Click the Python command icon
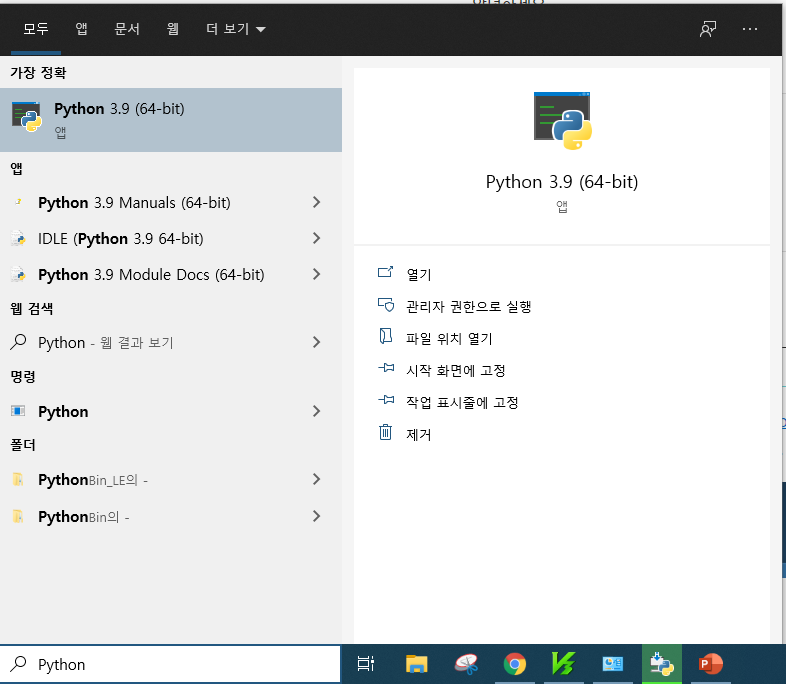Image resolution: width=786 pixels, height=684 pixels. 18,411
